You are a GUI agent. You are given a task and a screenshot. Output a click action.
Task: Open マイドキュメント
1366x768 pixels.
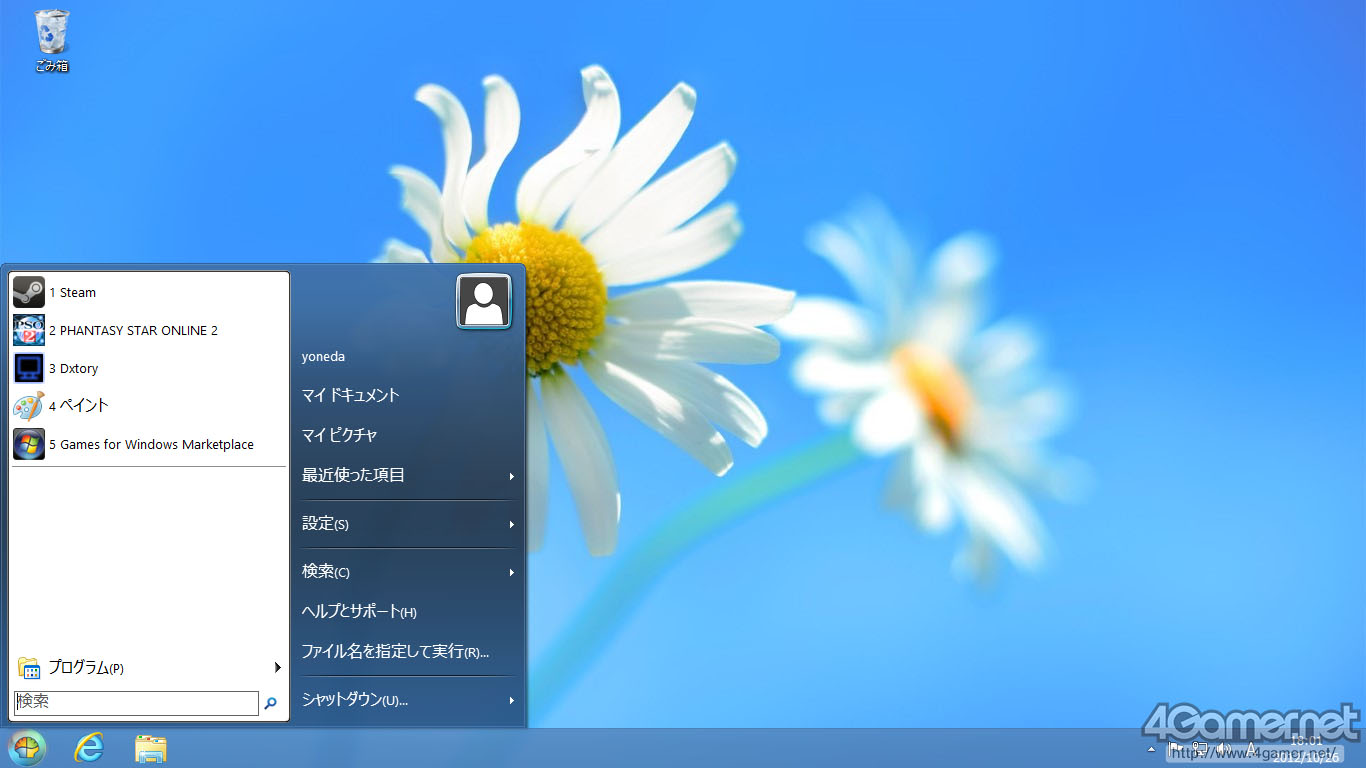click(x=408, y=395)
